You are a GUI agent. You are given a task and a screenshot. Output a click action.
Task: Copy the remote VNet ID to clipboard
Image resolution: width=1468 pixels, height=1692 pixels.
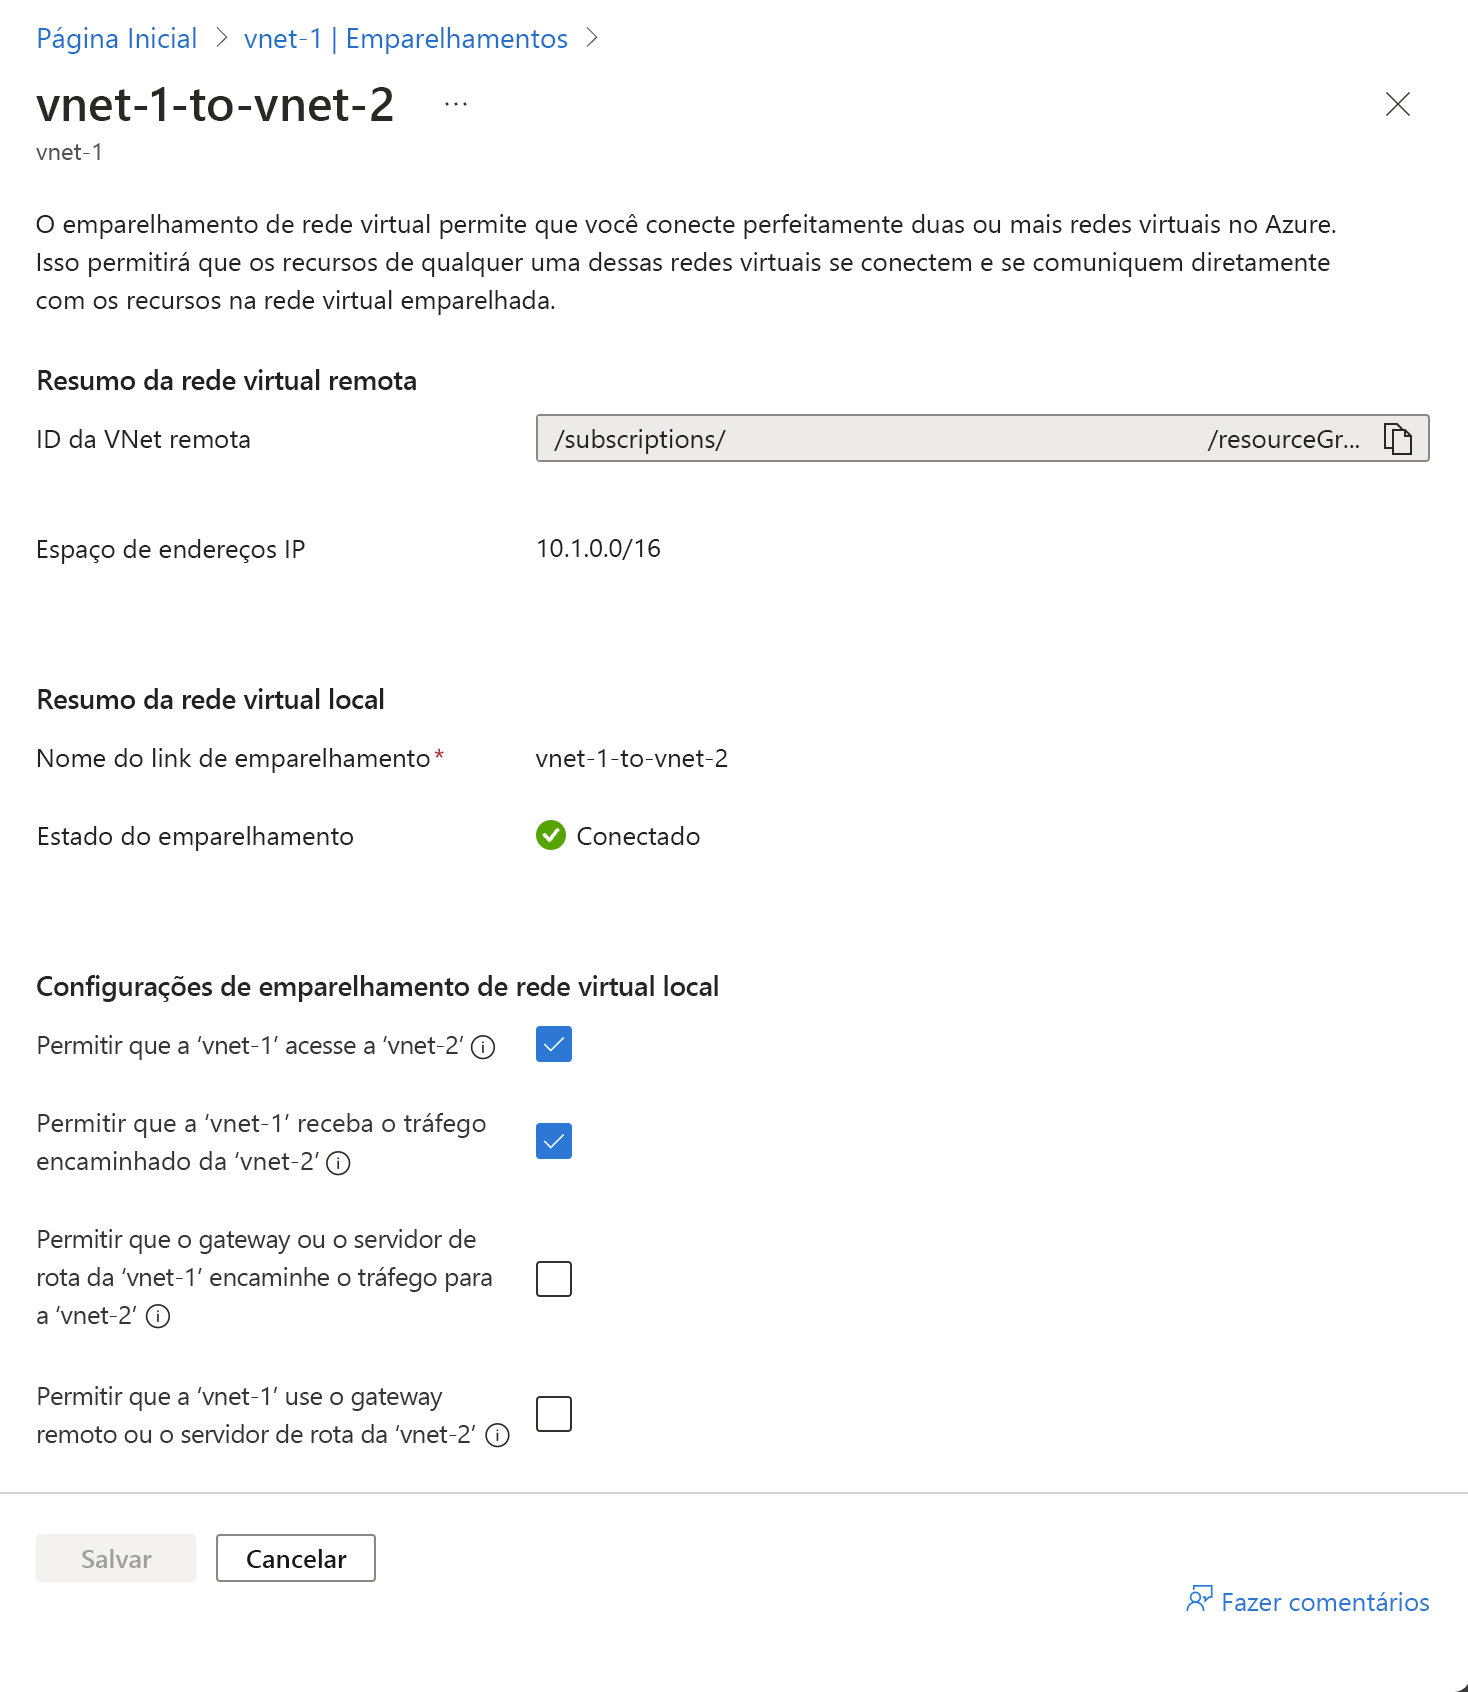click(x=1397, y=439)
